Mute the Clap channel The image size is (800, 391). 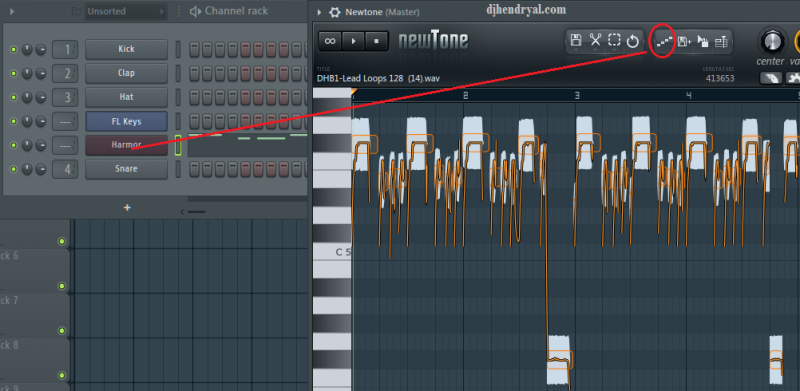tap(13, 74)
